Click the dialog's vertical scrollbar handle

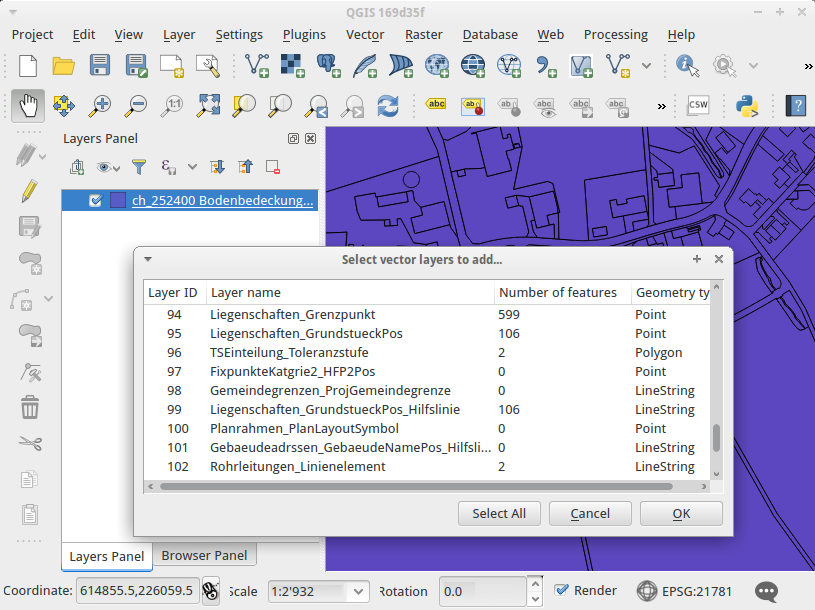[716, 438]
